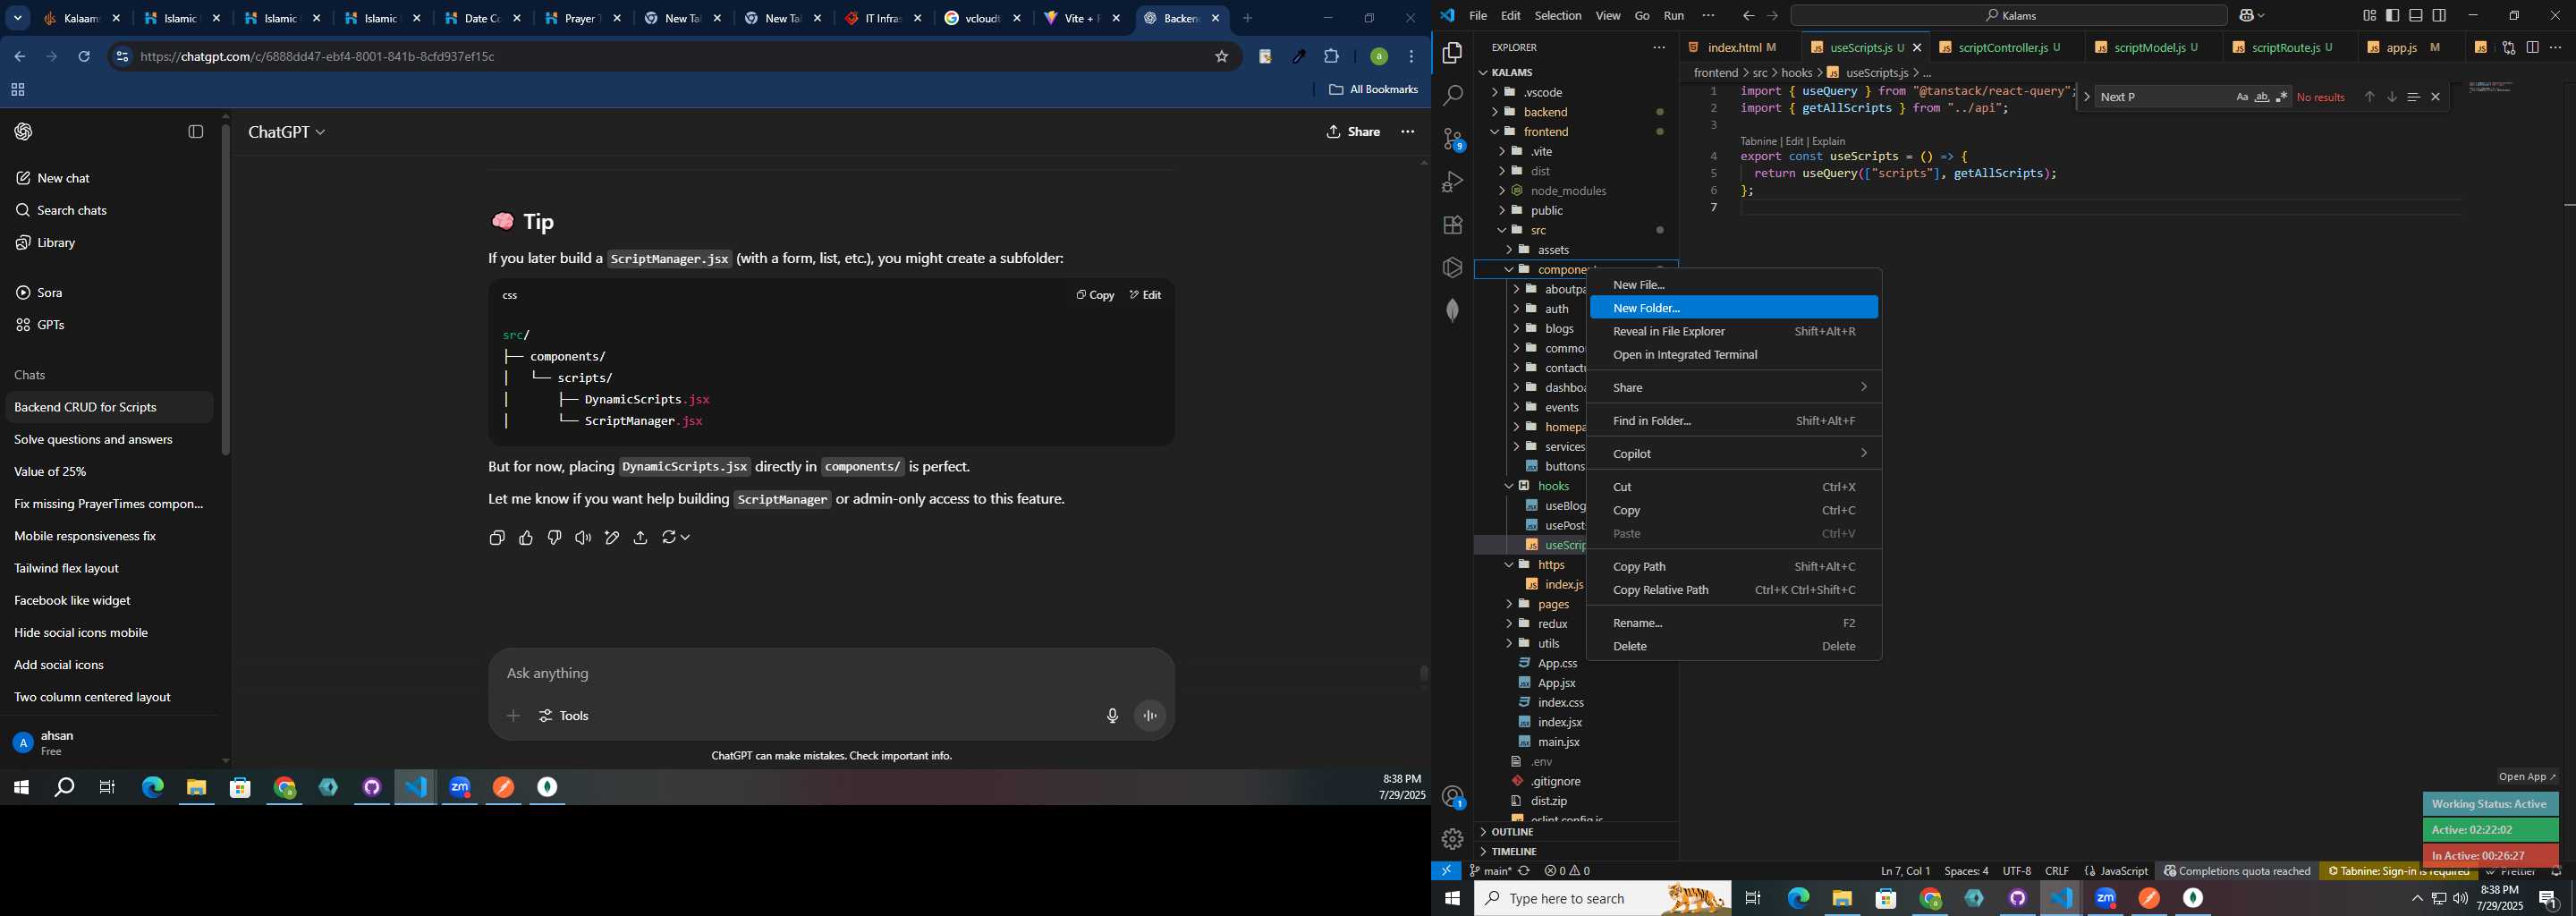Bookmark this page with Chrome star icon

point(1221,57)
